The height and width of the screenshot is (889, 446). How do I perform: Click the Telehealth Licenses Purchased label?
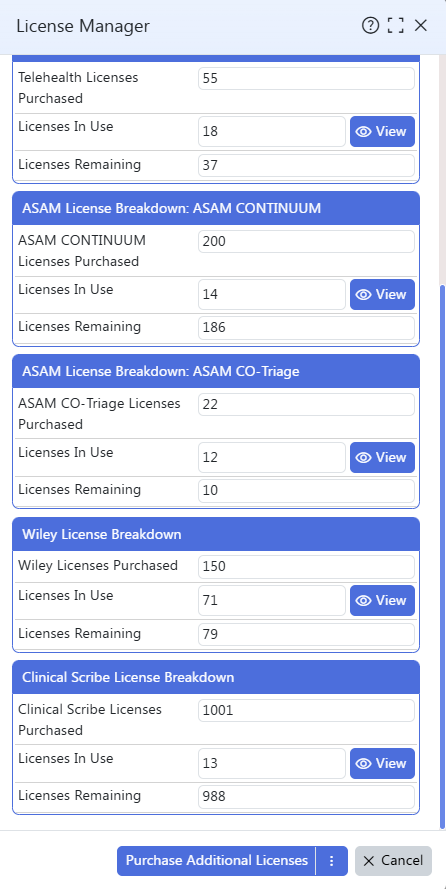(78, 88)
